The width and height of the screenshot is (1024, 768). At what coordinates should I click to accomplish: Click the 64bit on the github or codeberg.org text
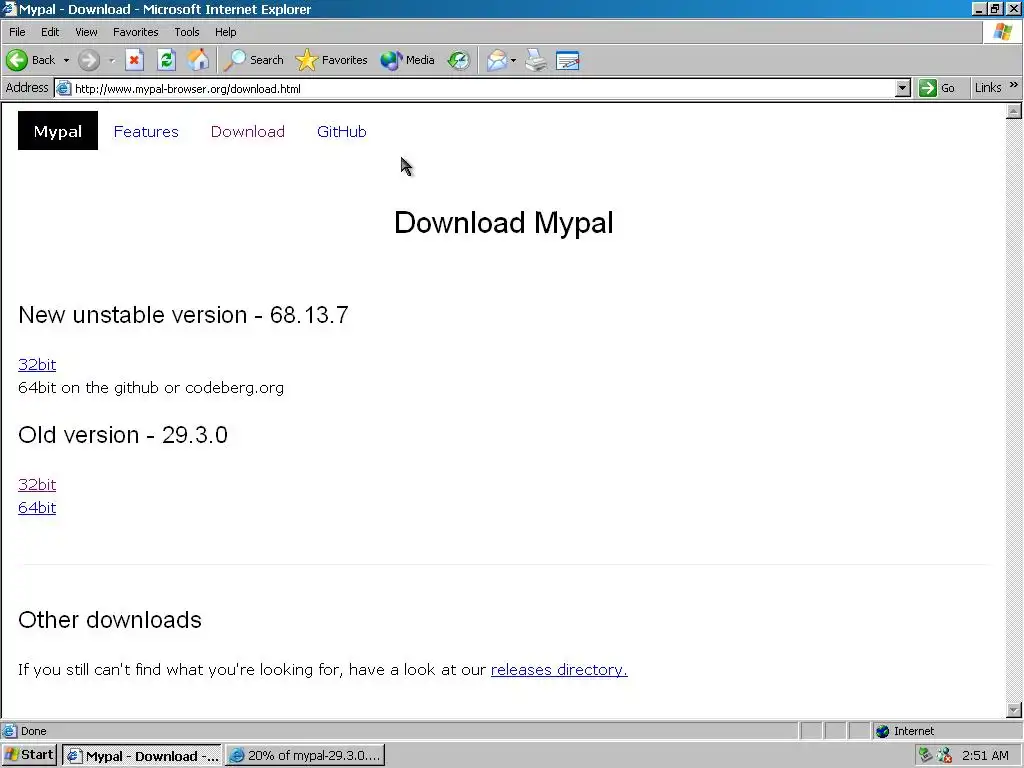[x=151, y=388]
